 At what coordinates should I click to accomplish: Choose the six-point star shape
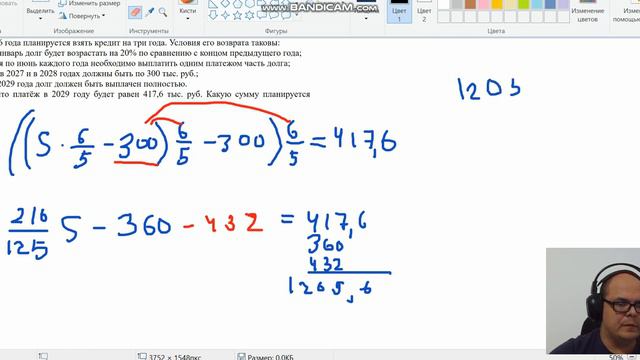click(x=250, y=16)
